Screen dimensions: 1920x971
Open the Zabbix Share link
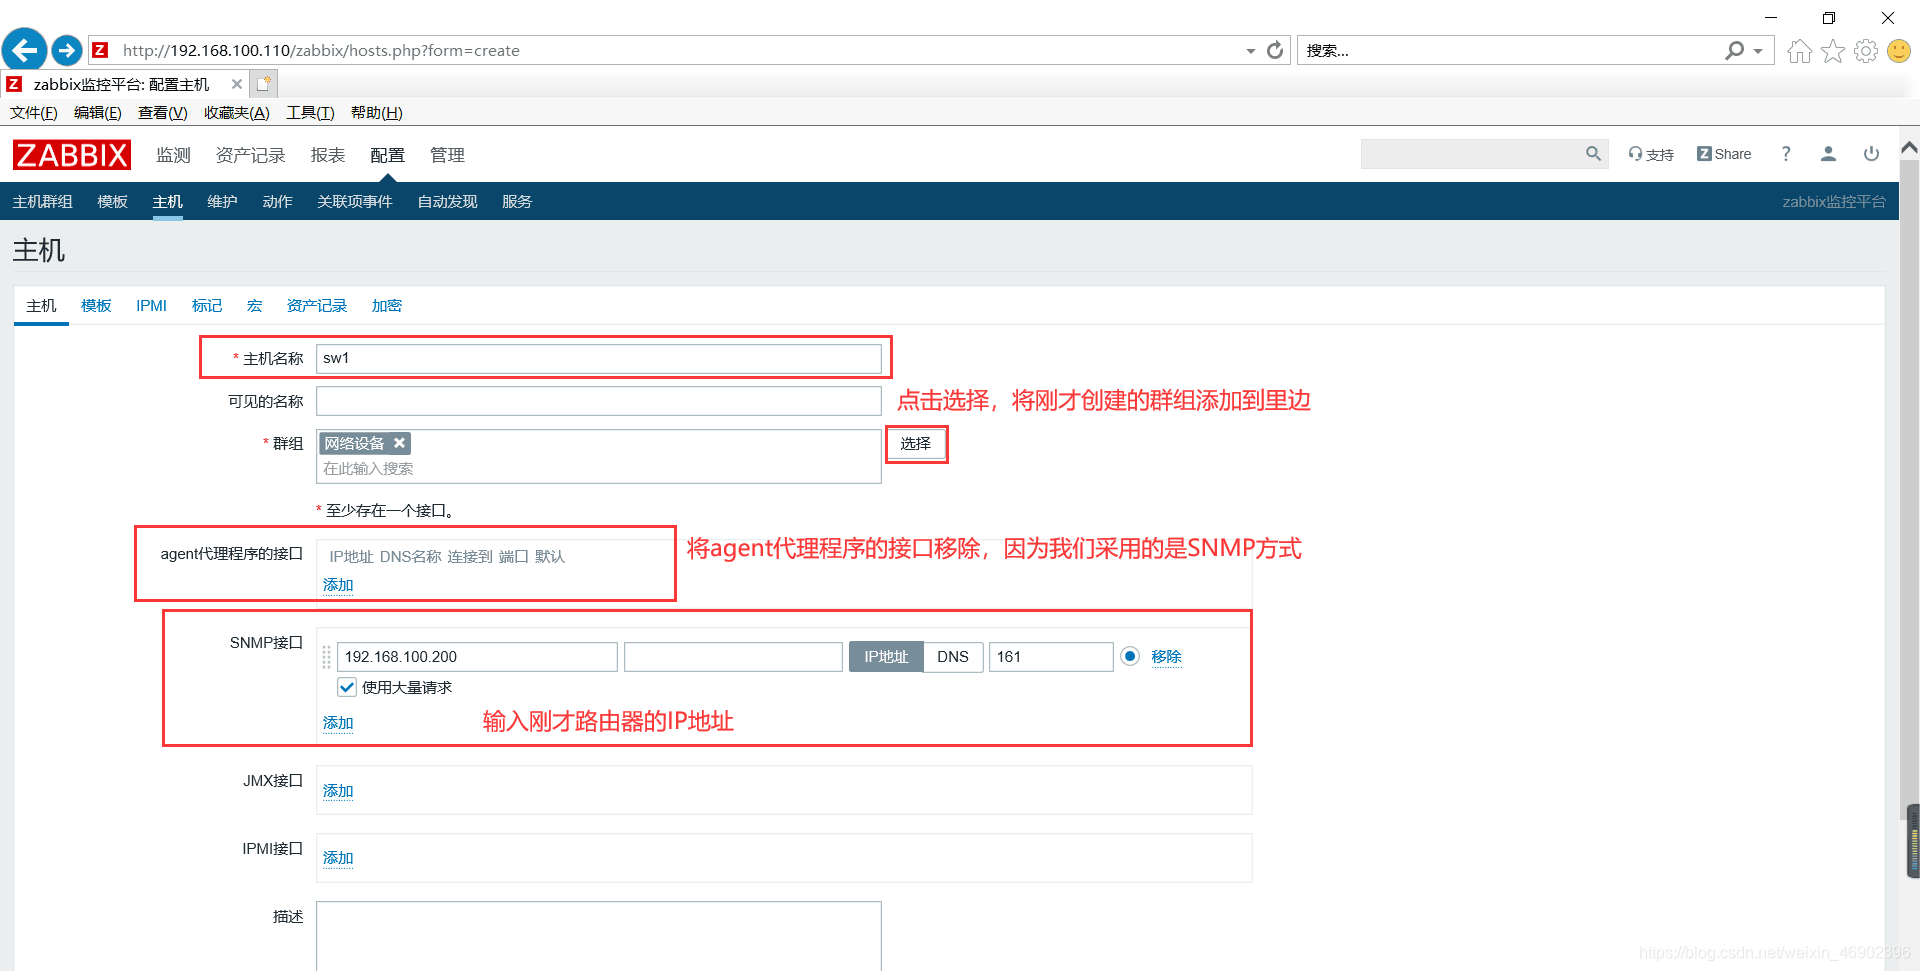[x=1724, y=154]
